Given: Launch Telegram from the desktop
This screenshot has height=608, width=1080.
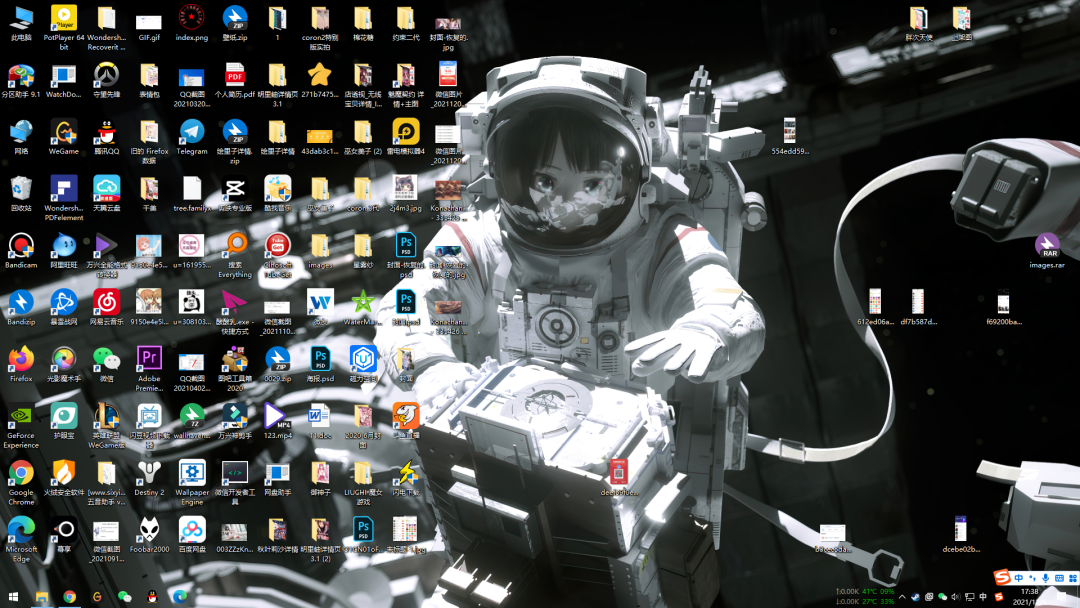Looking at the screenshot, I should pos(191,136).
